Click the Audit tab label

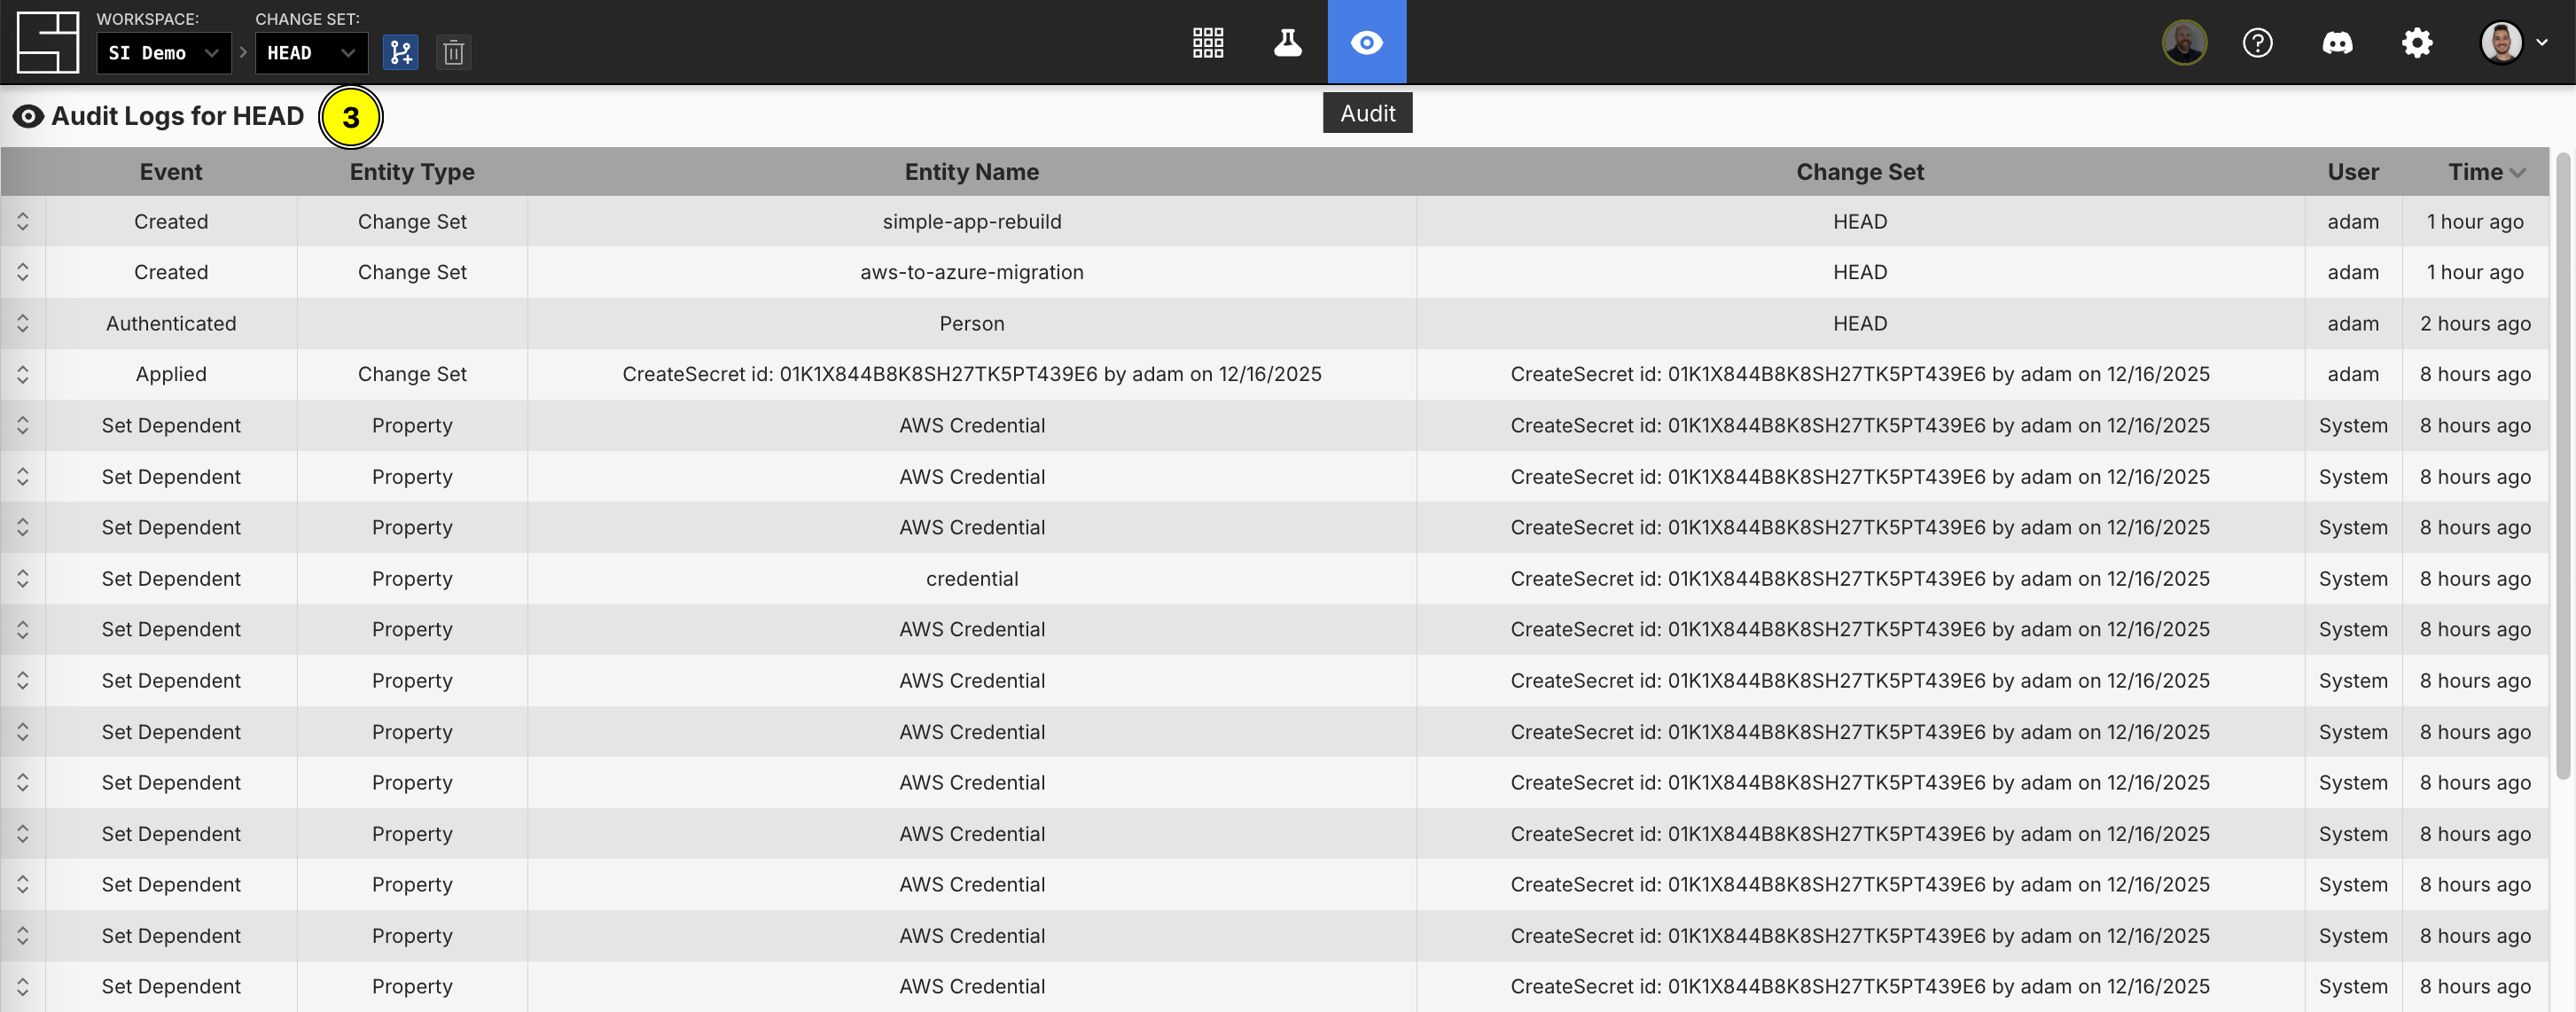coord(1366,112)
